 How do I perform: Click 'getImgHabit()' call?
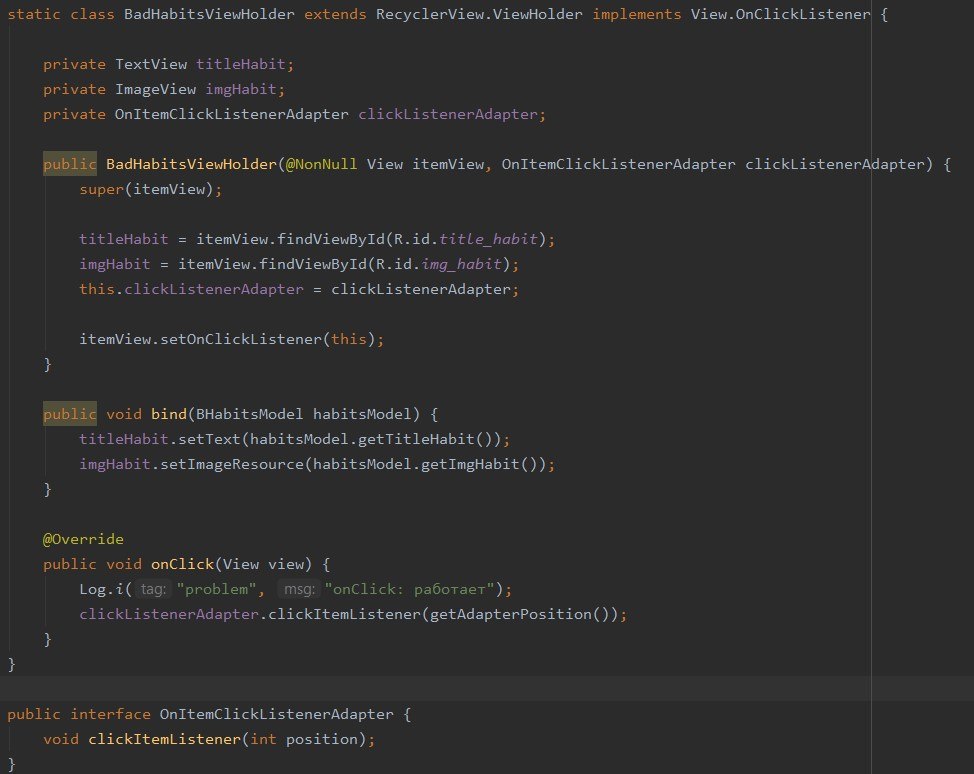(479, 464)
